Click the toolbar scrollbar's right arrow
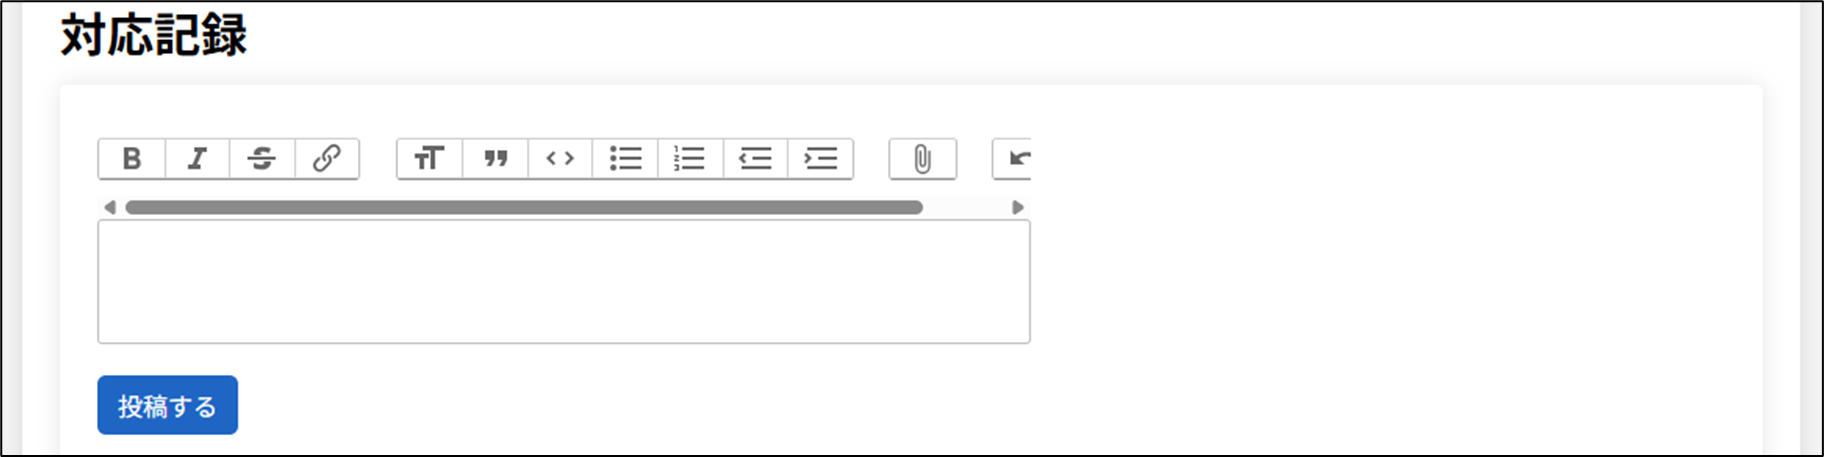Viewport: 1824px width, 457px height. coord(1018,208)
